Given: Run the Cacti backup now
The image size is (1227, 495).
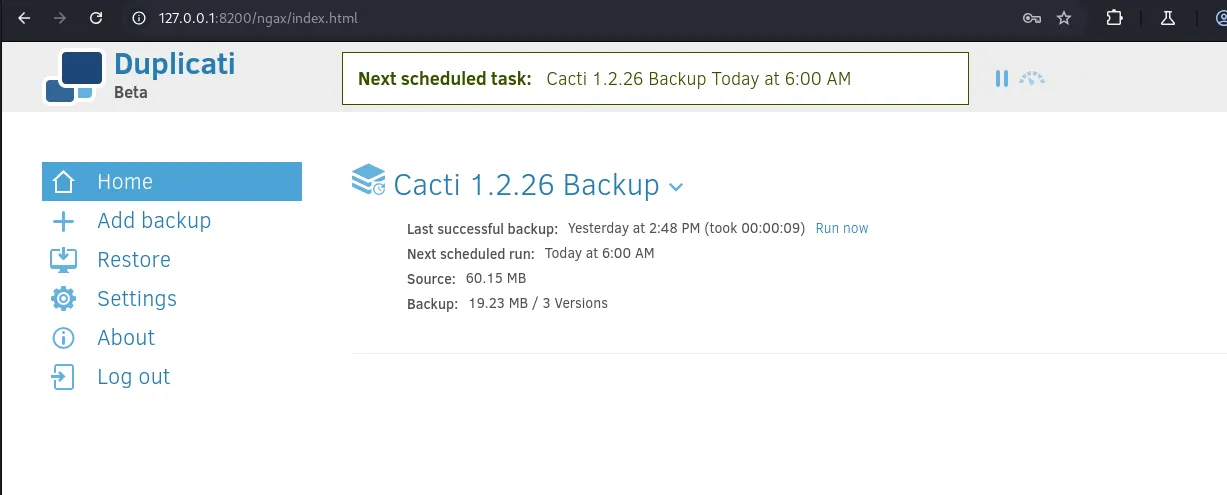Looking at the screenshot, I should pos(842,228).
